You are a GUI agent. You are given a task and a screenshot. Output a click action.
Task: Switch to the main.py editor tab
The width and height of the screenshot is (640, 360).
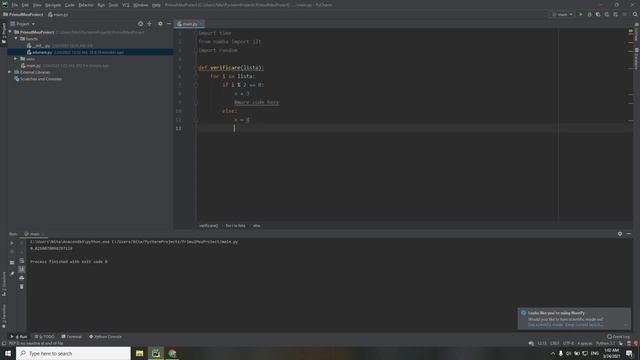pos(188,24)
